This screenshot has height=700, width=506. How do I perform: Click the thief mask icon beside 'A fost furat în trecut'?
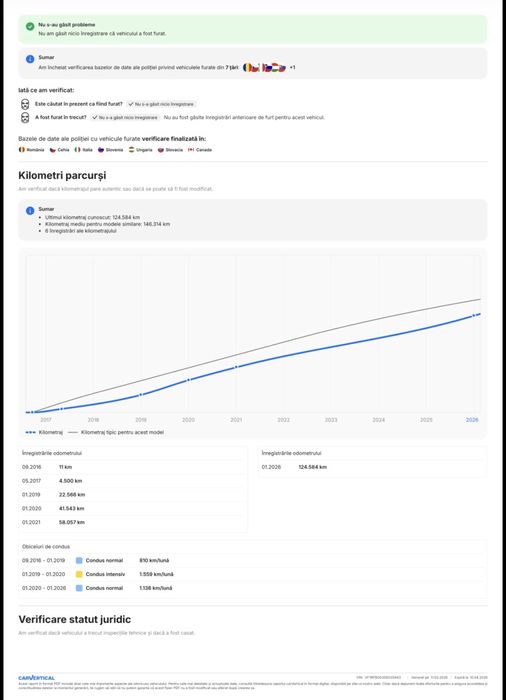coord(25,118)
